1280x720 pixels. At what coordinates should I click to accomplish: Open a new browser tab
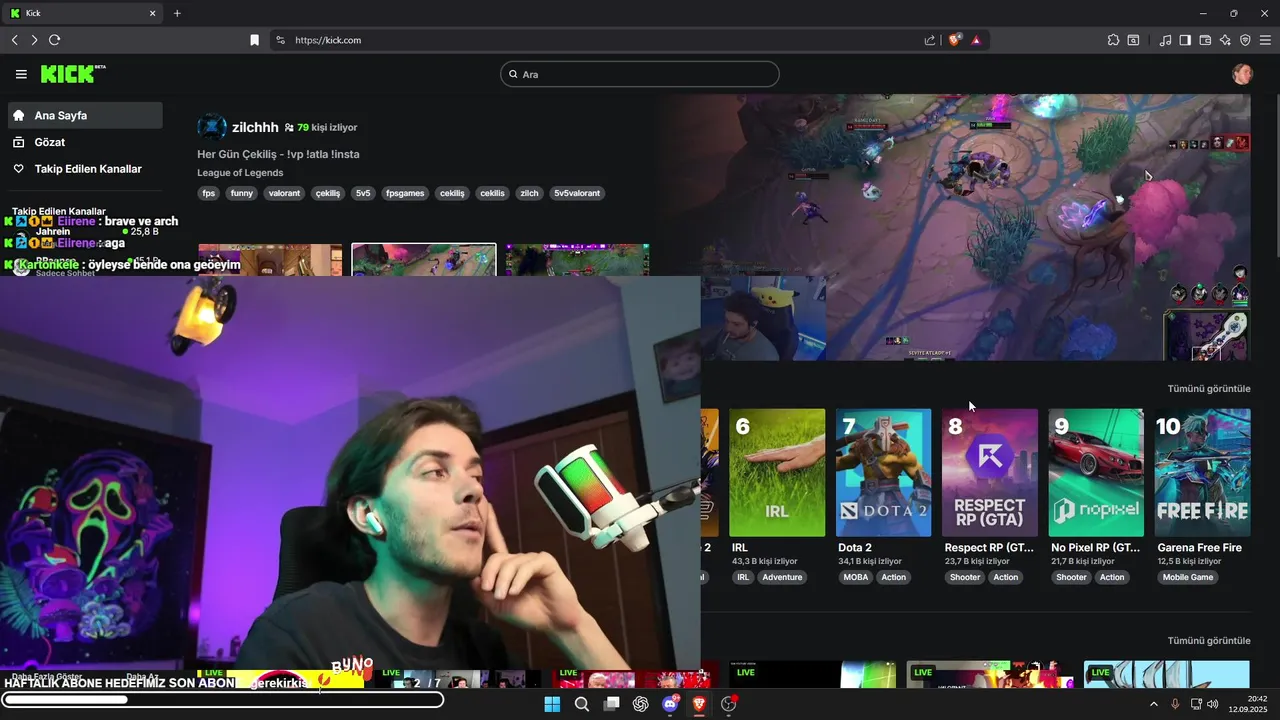177,13
